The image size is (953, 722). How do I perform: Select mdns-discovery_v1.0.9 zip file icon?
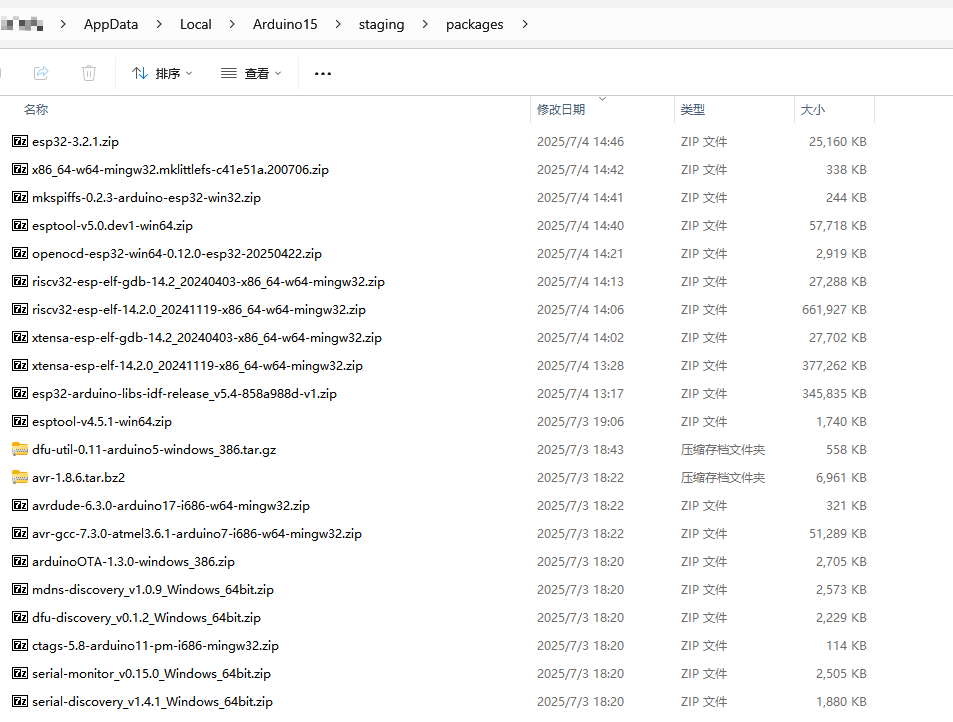pyautogui.click(x=20, y=588)
